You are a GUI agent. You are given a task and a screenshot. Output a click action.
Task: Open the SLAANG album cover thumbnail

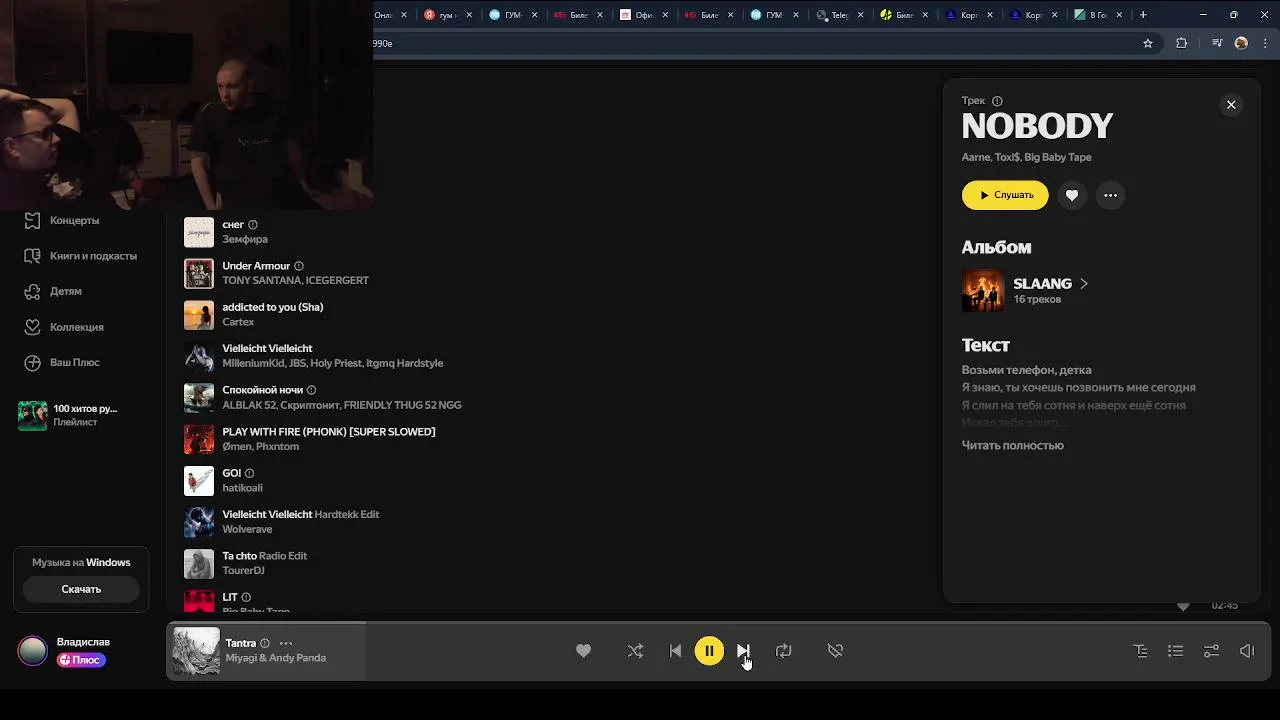(x=983, y=291)
